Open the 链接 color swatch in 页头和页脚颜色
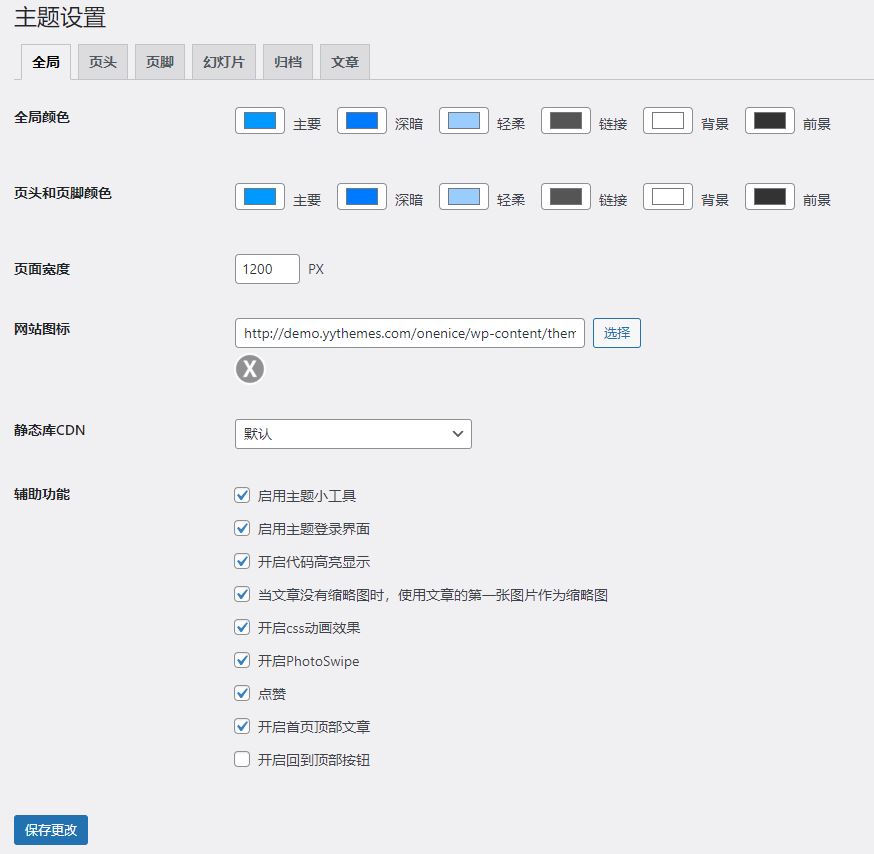 pos(565,196)
